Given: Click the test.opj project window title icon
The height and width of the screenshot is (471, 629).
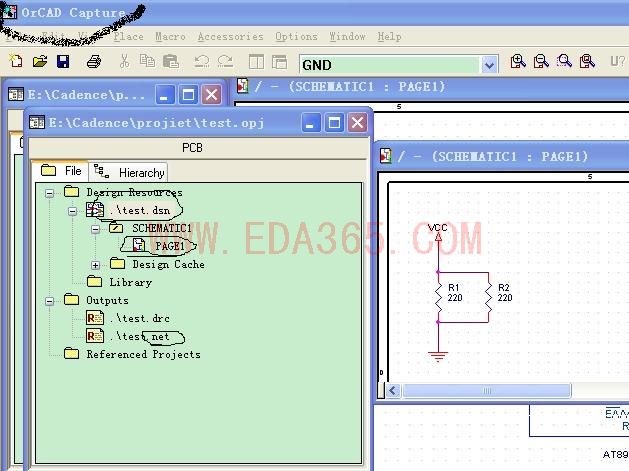Looking at the screenshot, I should click(x=37, y=122).
